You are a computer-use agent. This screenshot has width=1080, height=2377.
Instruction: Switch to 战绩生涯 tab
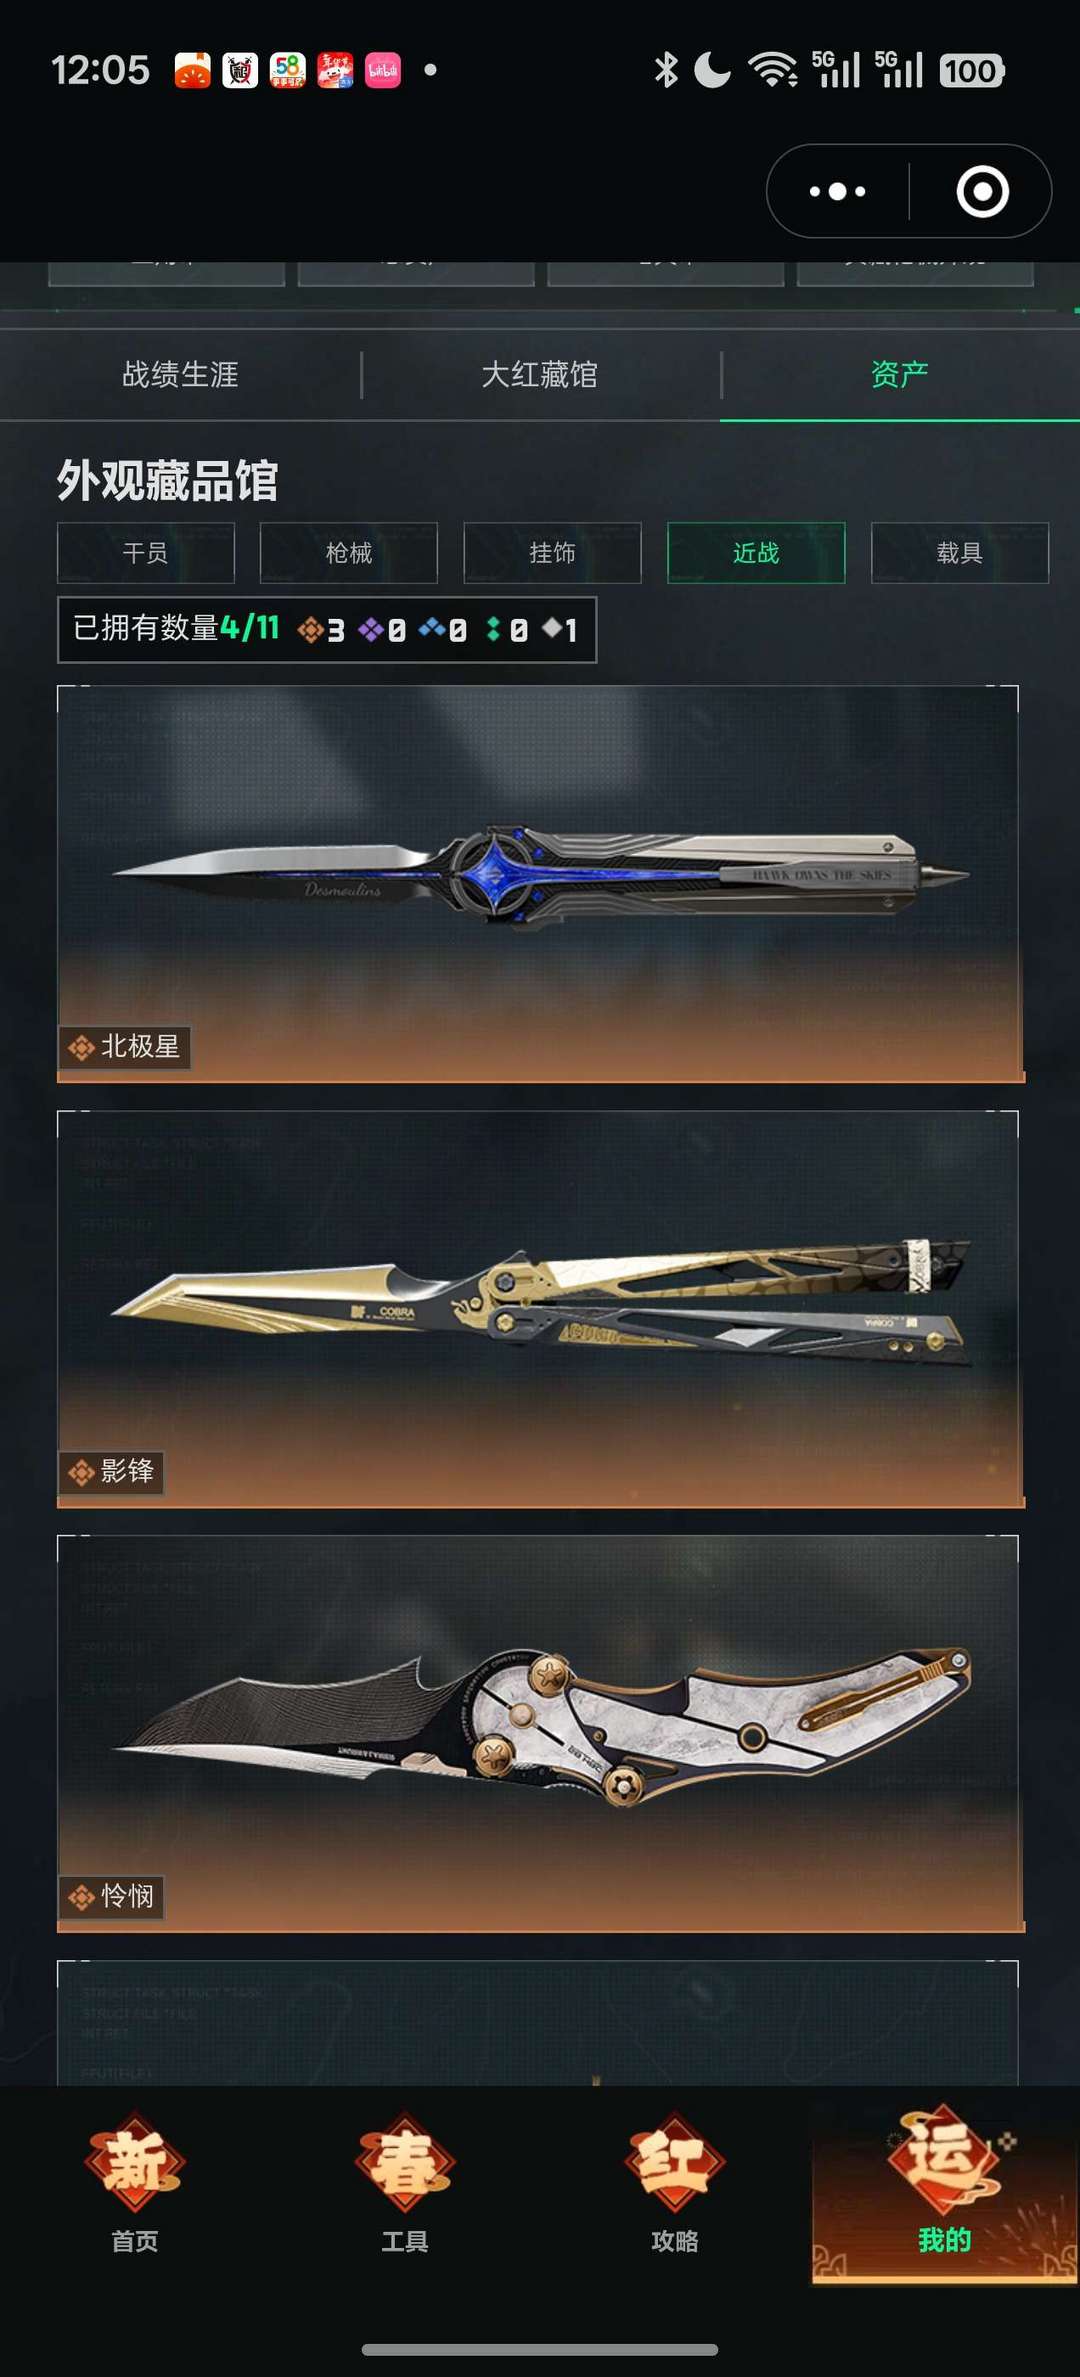(x=180, y=375)
